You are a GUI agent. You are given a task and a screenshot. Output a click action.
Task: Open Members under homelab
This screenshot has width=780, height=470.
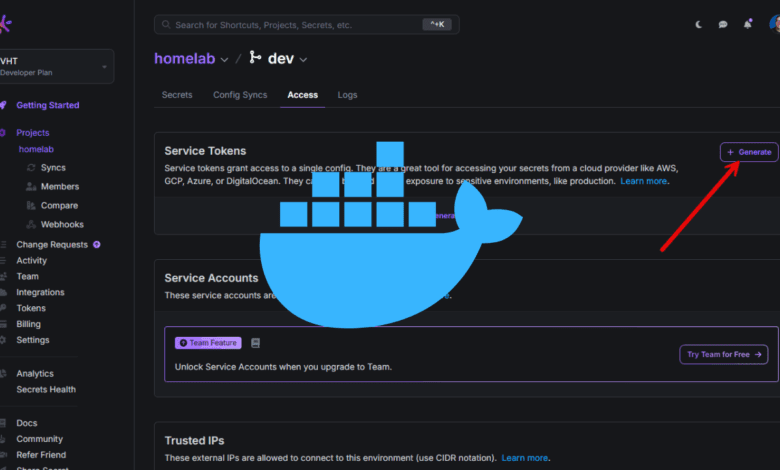[x=60, y=187]
